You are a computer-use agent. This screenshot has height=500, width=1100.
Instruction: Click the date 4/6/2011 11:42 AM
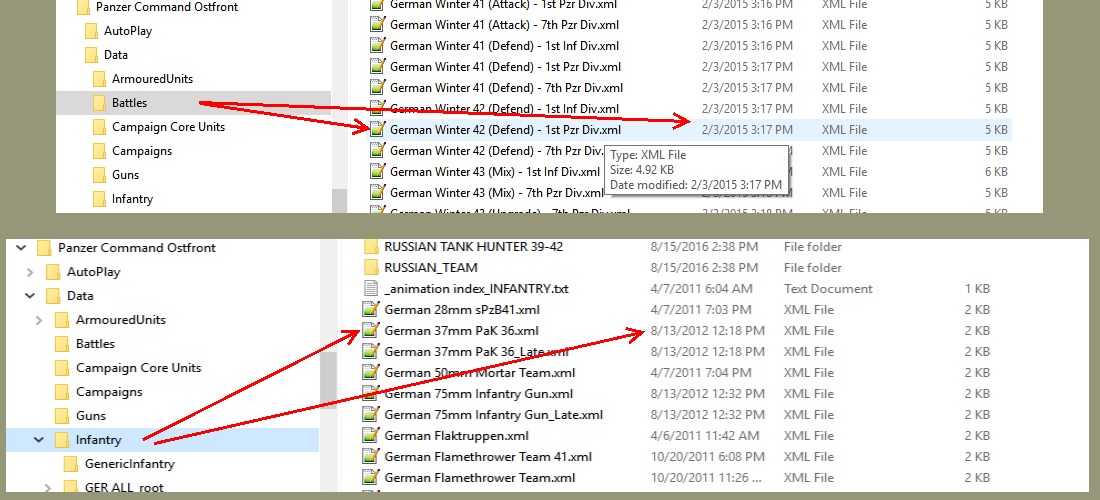click(704, 435)
